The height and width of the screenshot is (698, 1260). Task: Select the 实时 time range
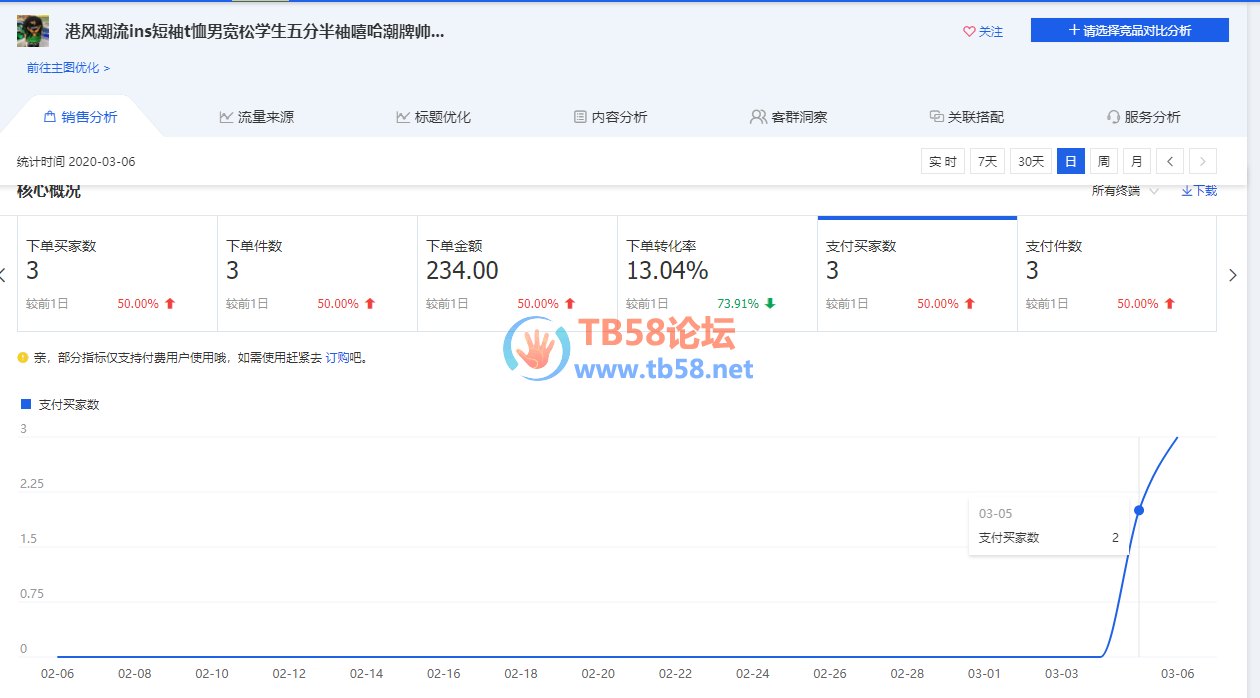(942, 161)
